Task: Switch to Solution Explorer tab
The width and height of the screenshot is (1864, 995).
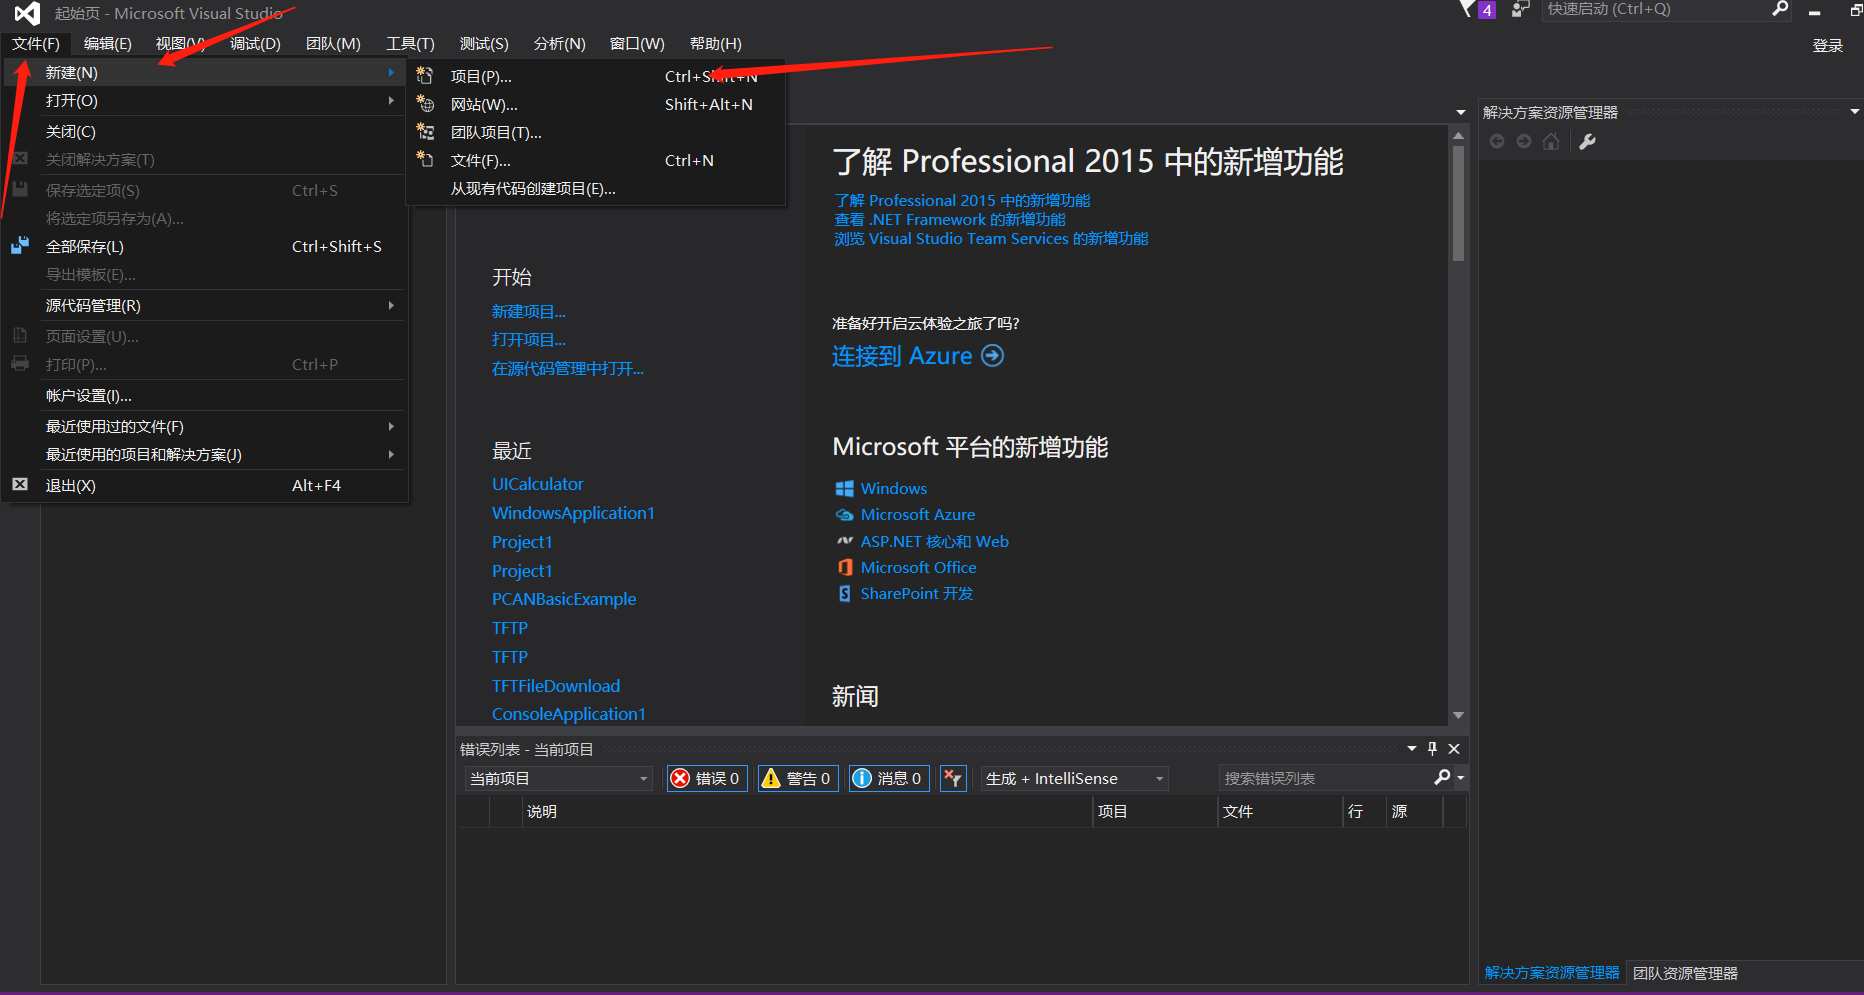Action: [1552, 973]
